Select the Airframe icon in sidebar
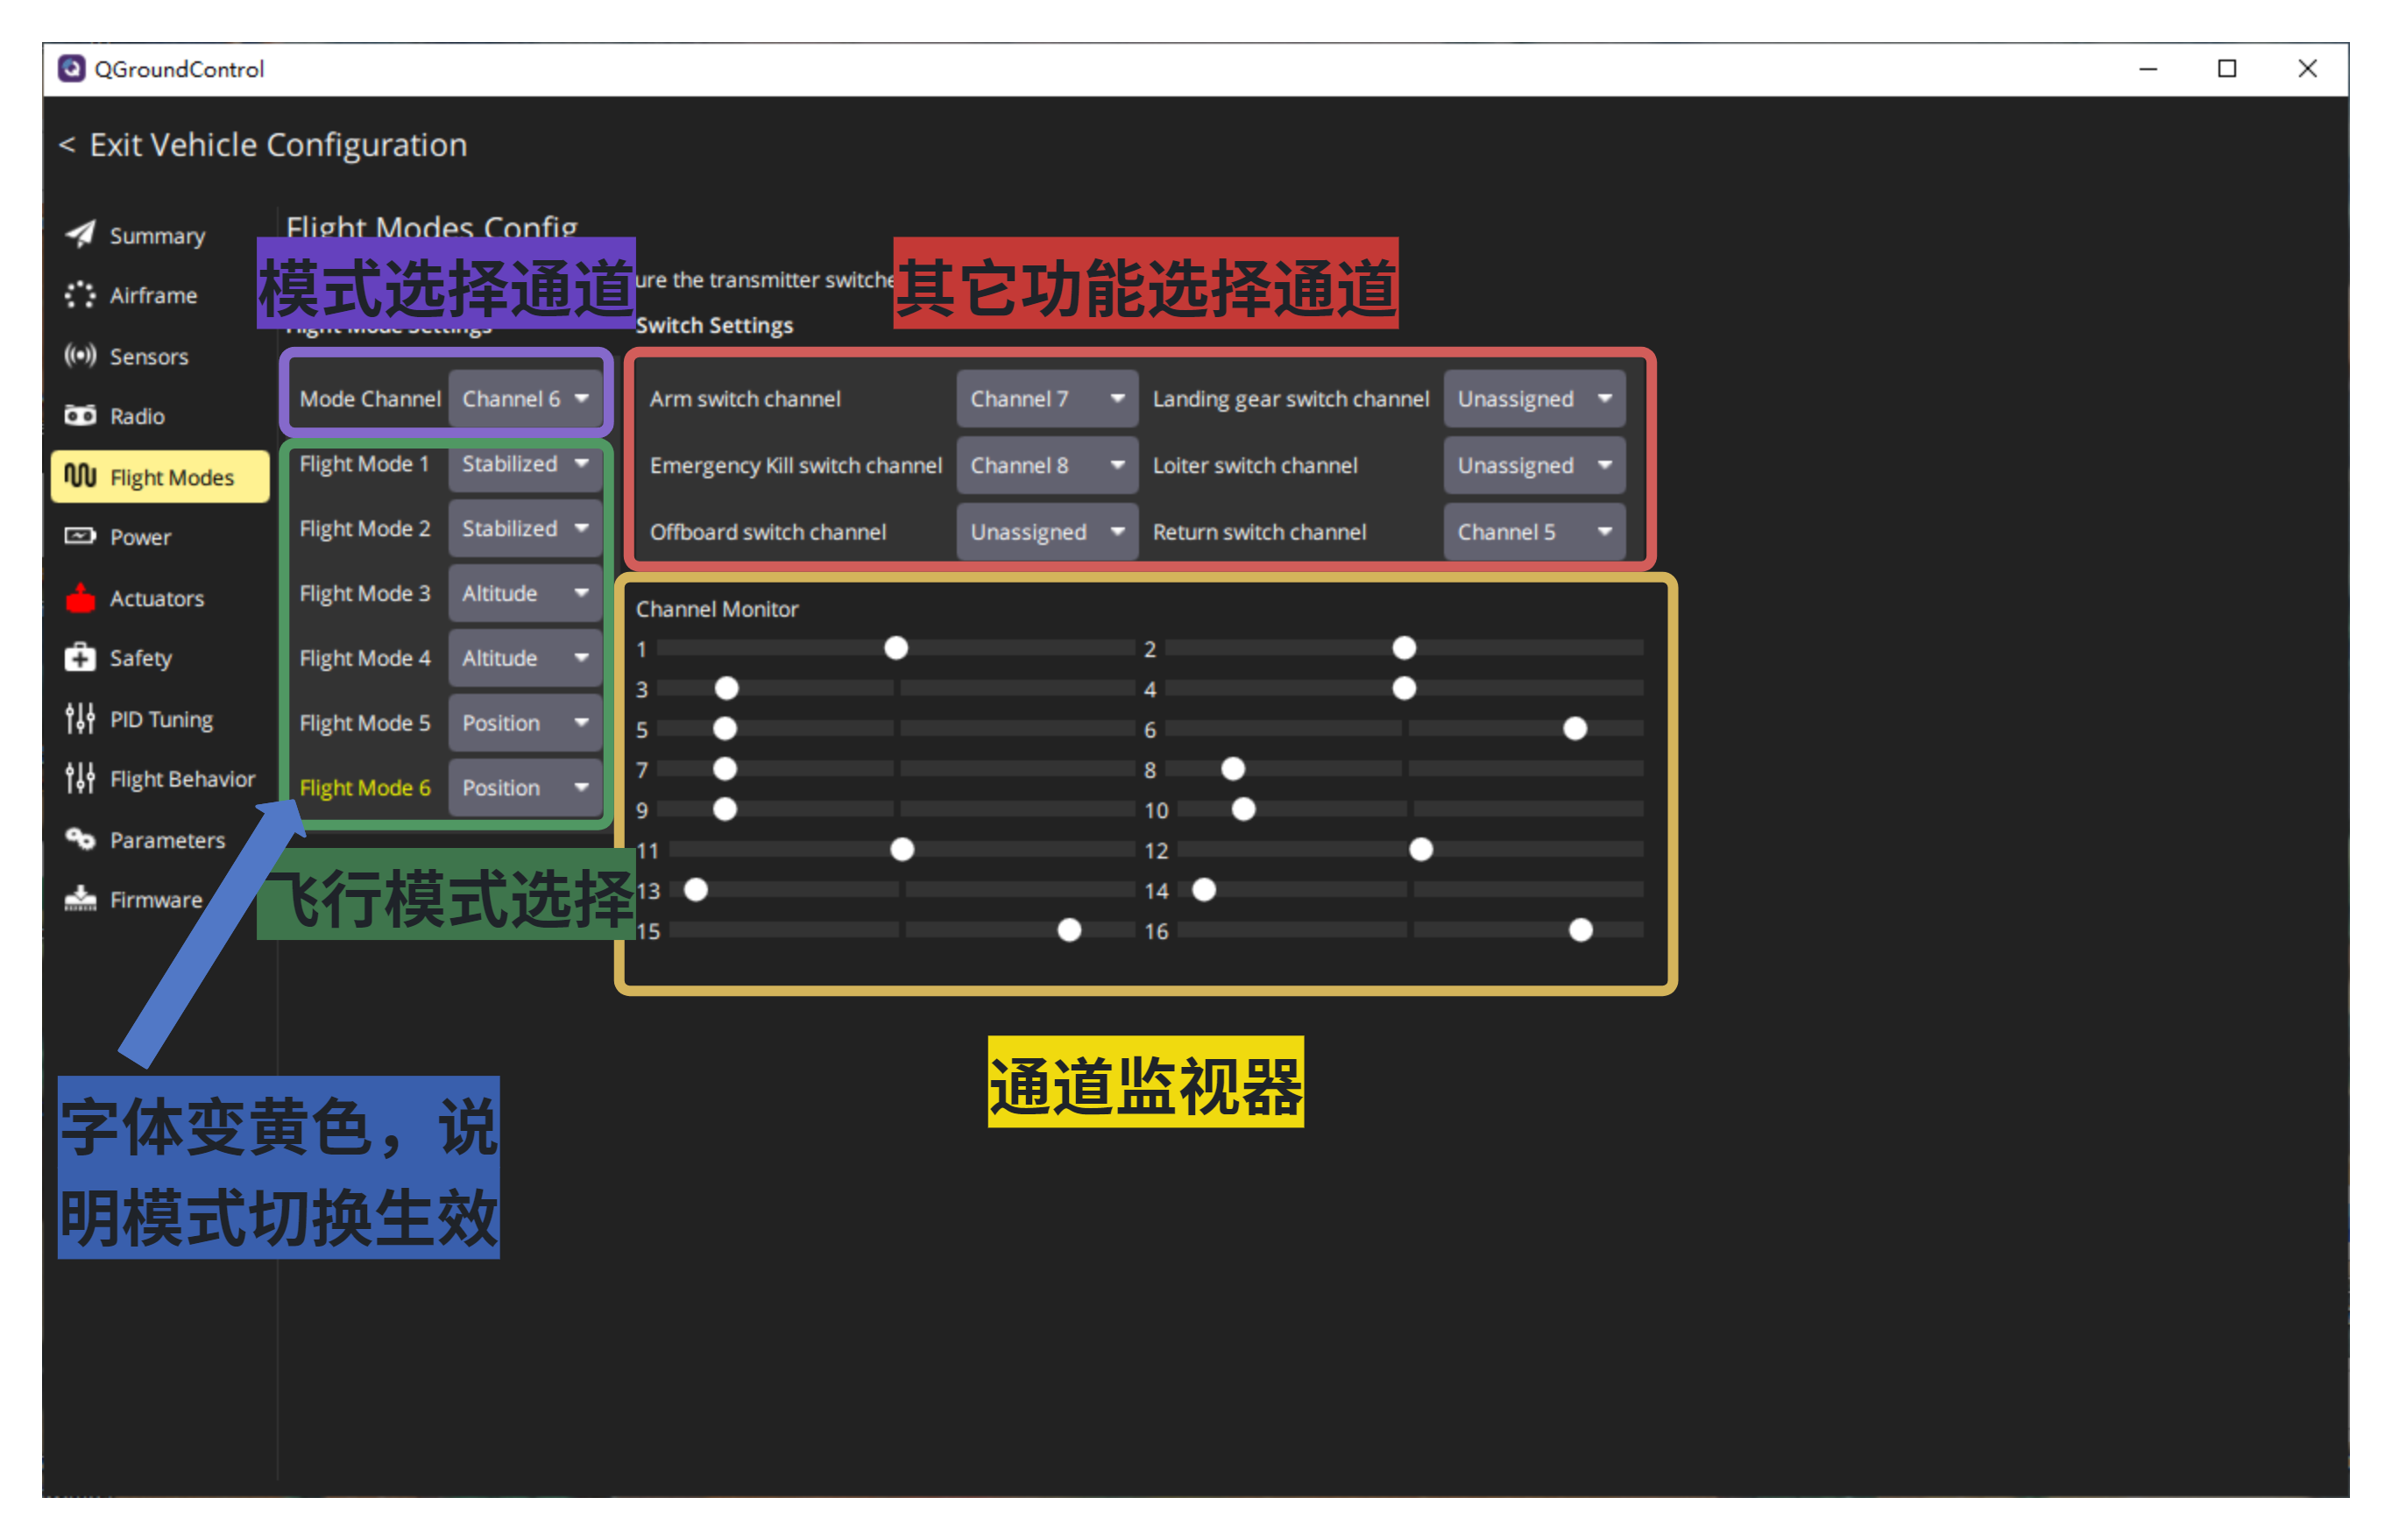 pyautogui.click(x=80, y=295)
